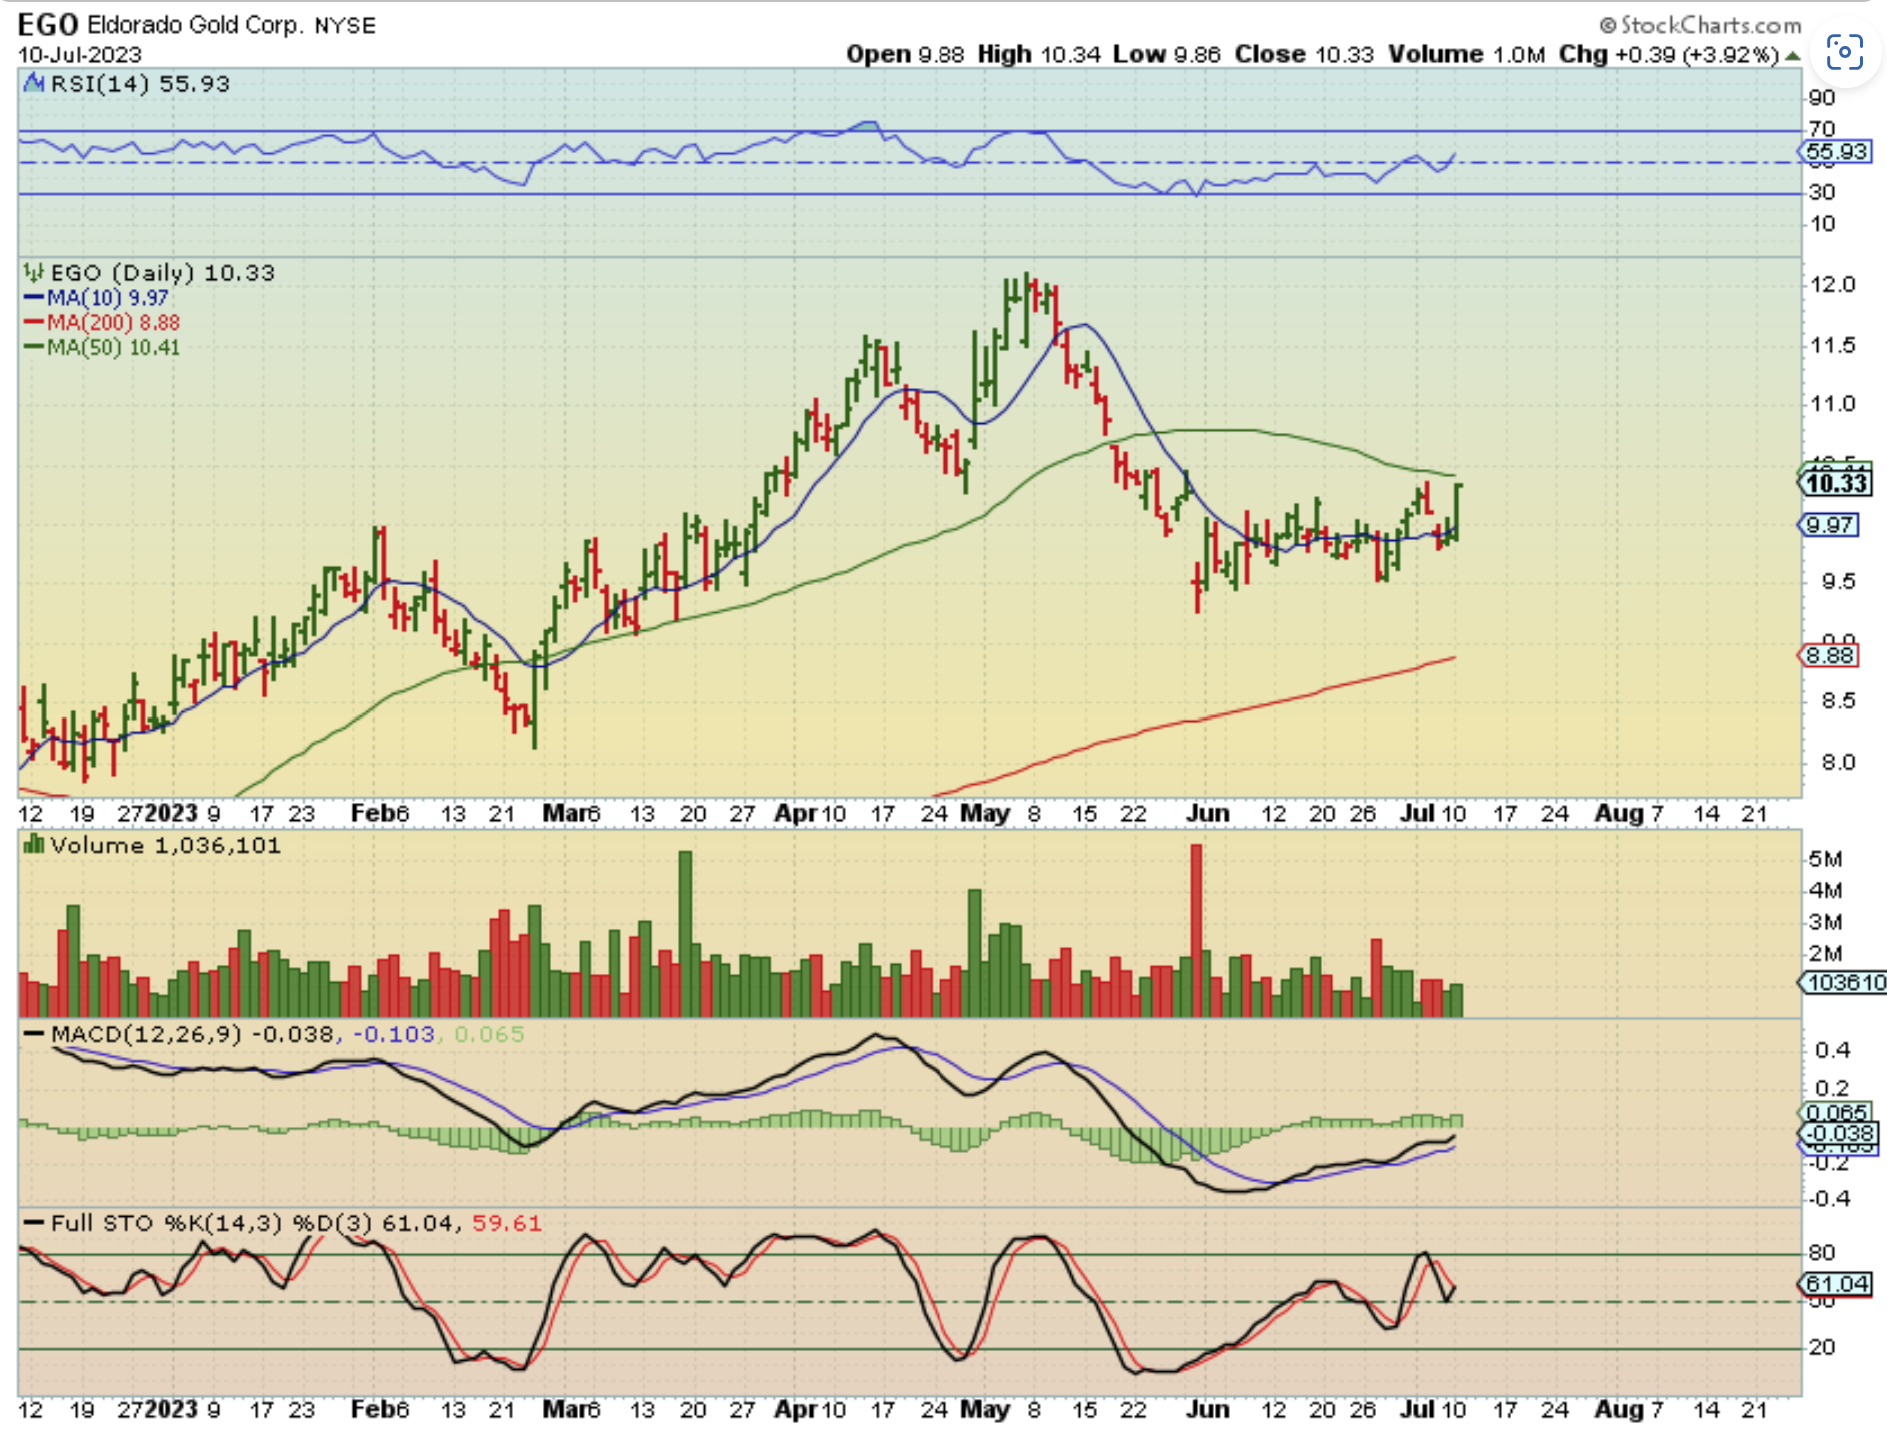1887x1431 pixels.
Task: Click the tallest green volume bar in mid-March
Action: coord(685,934)
